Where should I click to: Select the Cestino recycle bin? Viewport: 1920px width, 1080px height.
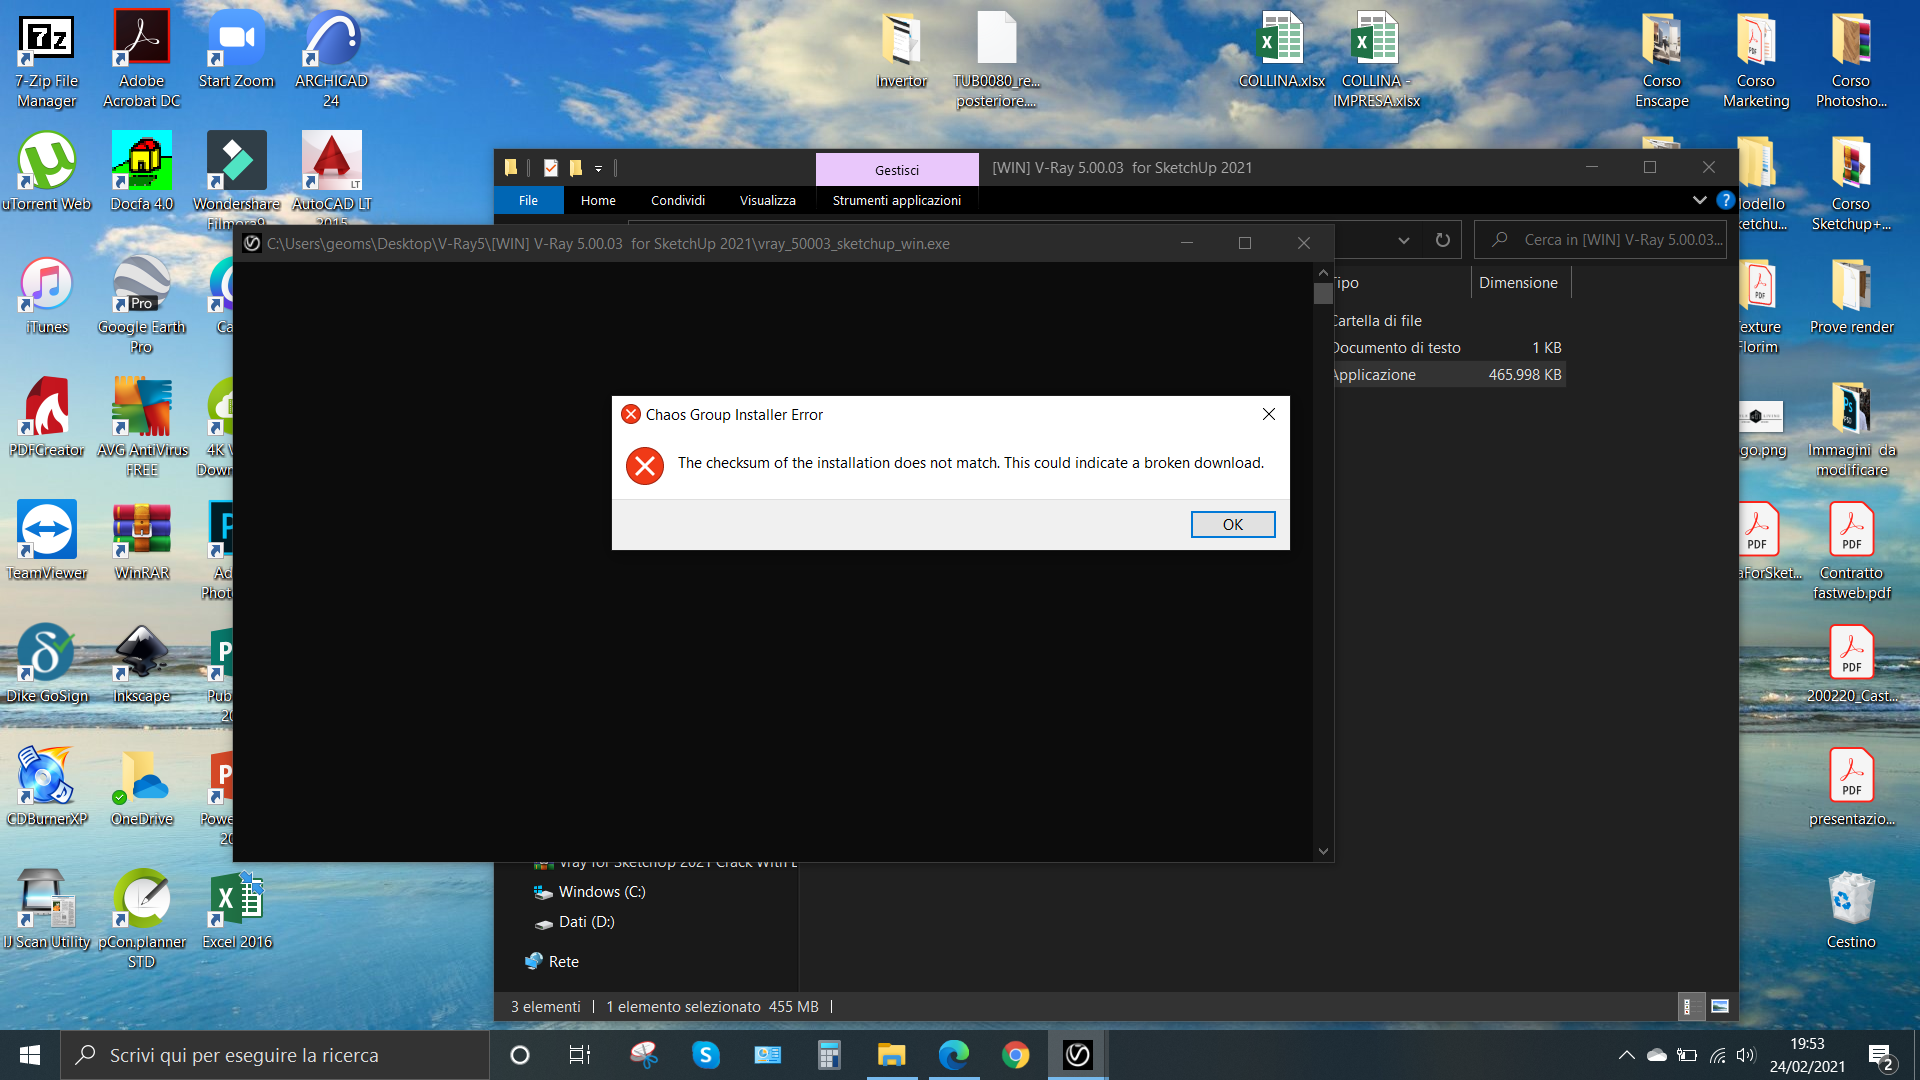click(x=1851, y=910)
